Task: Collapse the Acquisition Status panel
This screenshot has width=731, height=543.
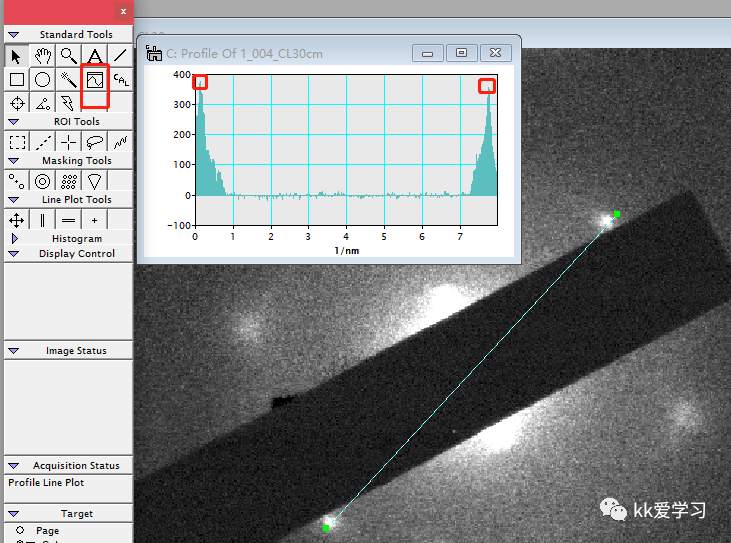Action: (13, 466)
